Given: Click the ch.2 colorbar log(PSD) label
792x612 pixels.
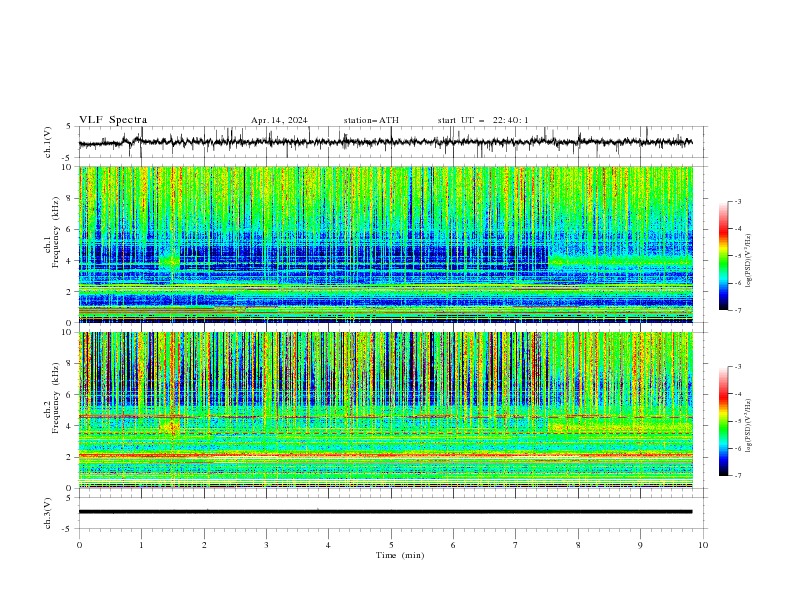Looking at the screenshot, I should [x=749, y=425].
